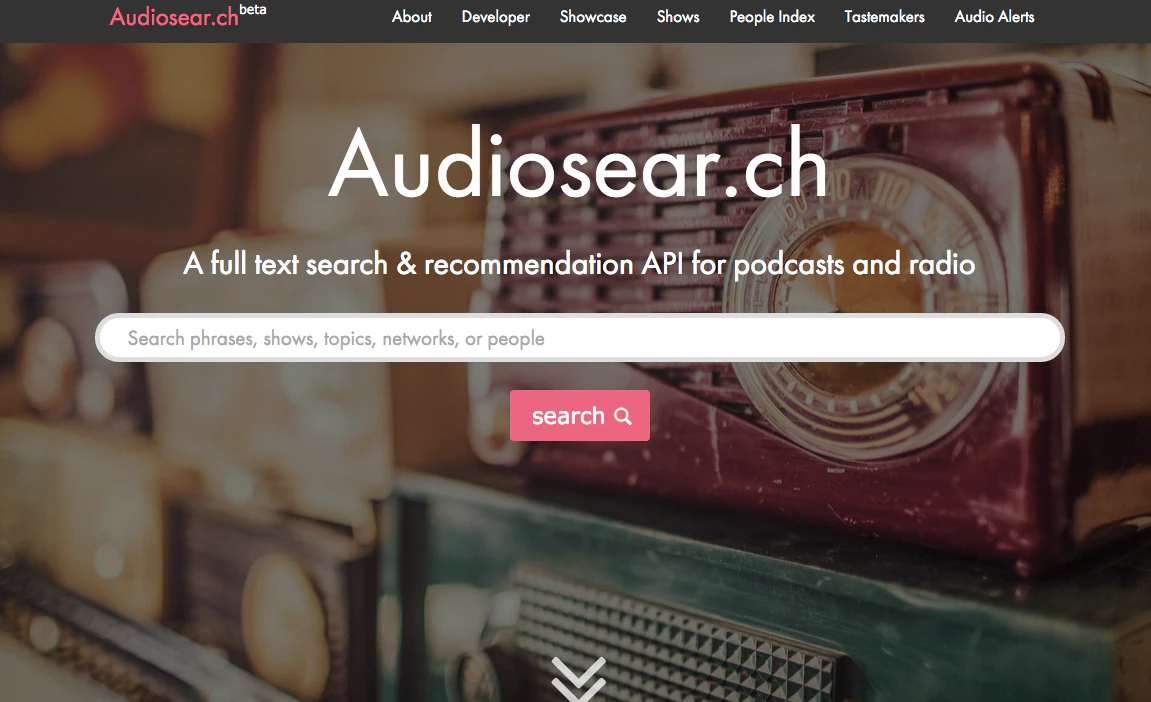
Task: Click the pink search button
Action: 580,416
